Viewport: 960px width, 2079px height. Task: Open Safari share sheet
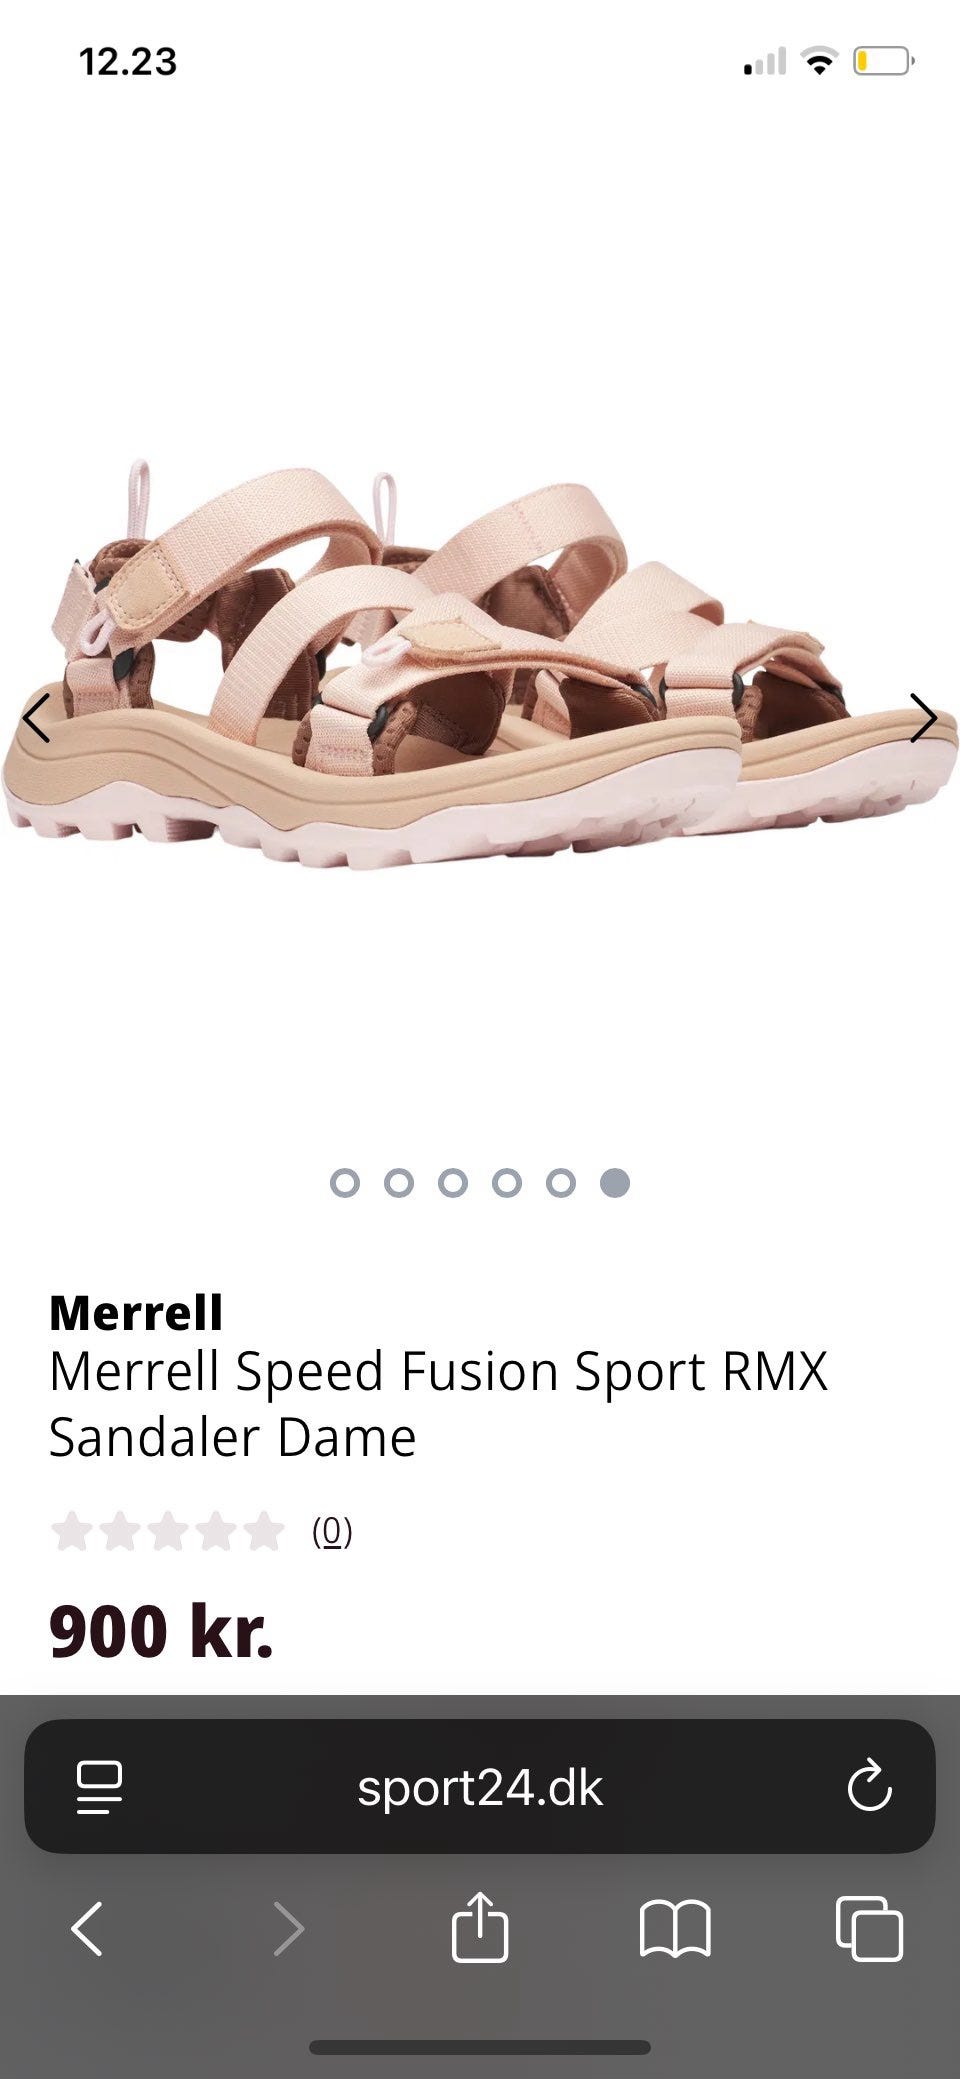(x=480, y=1926)
